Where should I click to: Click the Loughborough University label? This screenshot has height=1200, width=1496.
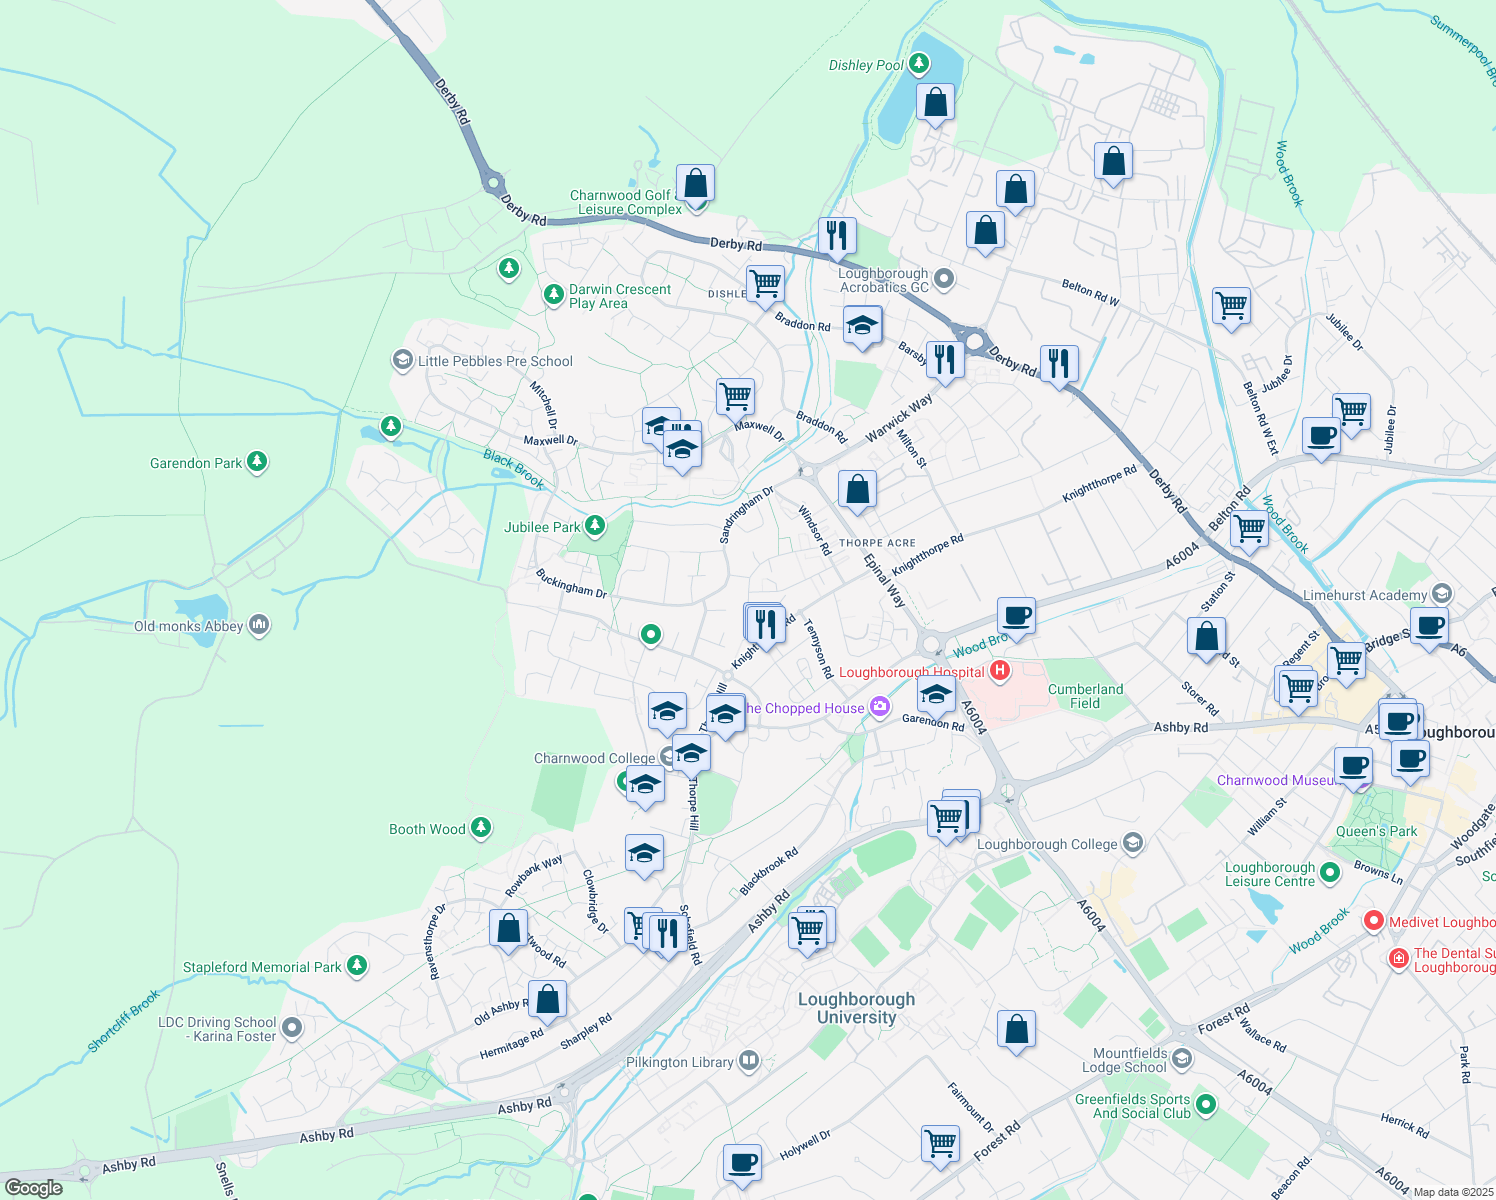pos(856,1008)
